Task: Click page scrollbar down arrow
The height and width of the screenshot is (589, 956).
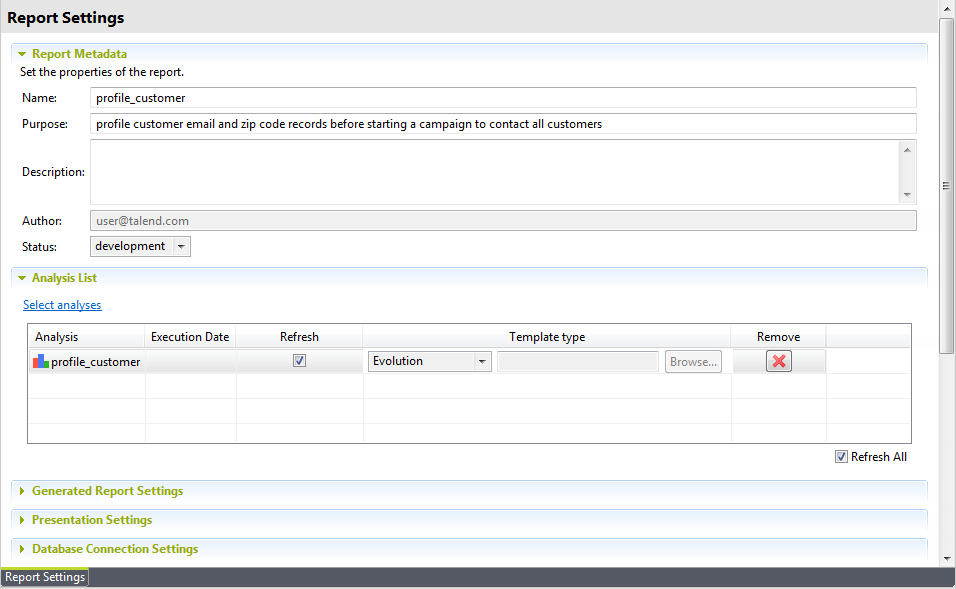Action: (947, 559)
